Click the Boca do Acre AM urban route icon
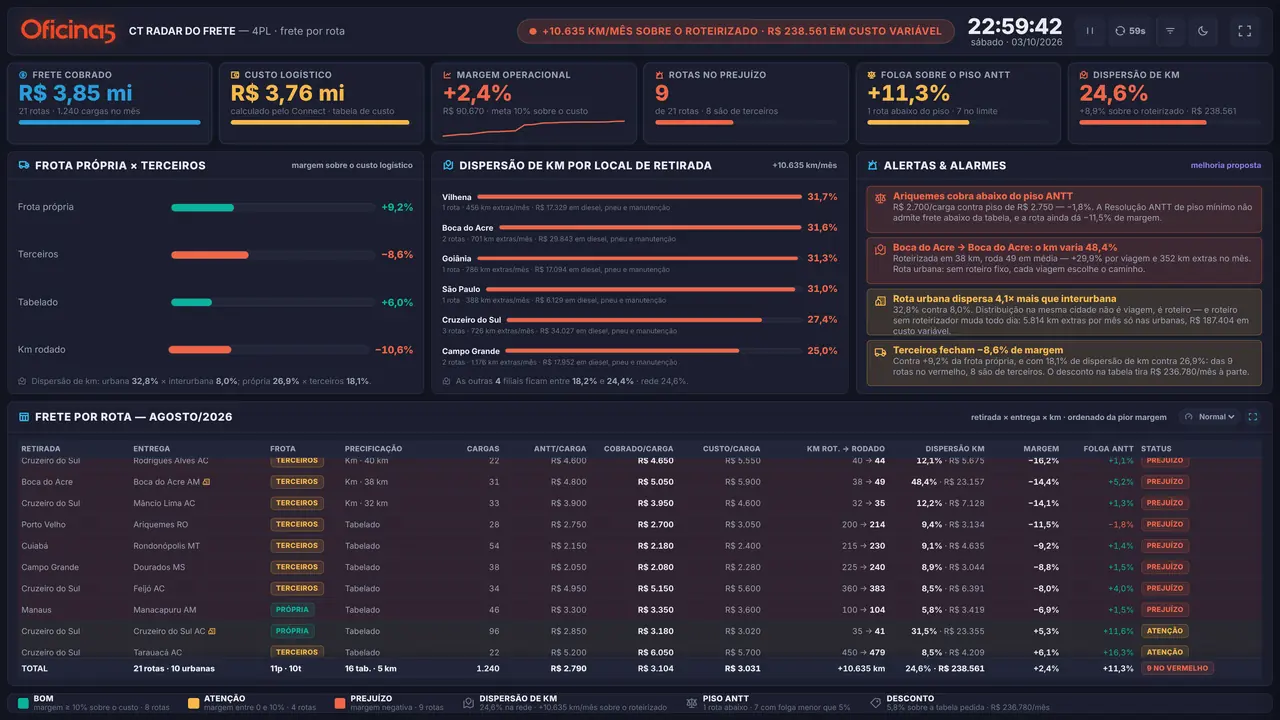The image size is (1280, 720). [x=206, y=482]
